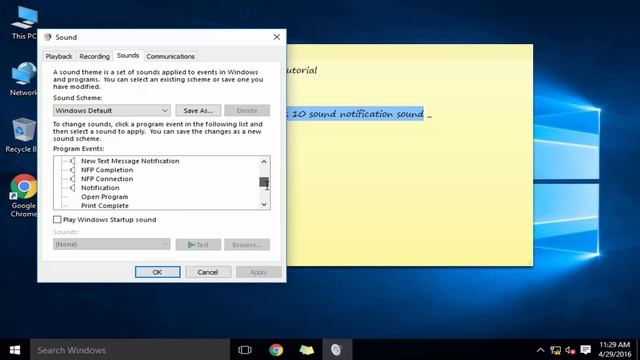Switch to the Communications tab

pyautogui.click(x=171, y=56)
